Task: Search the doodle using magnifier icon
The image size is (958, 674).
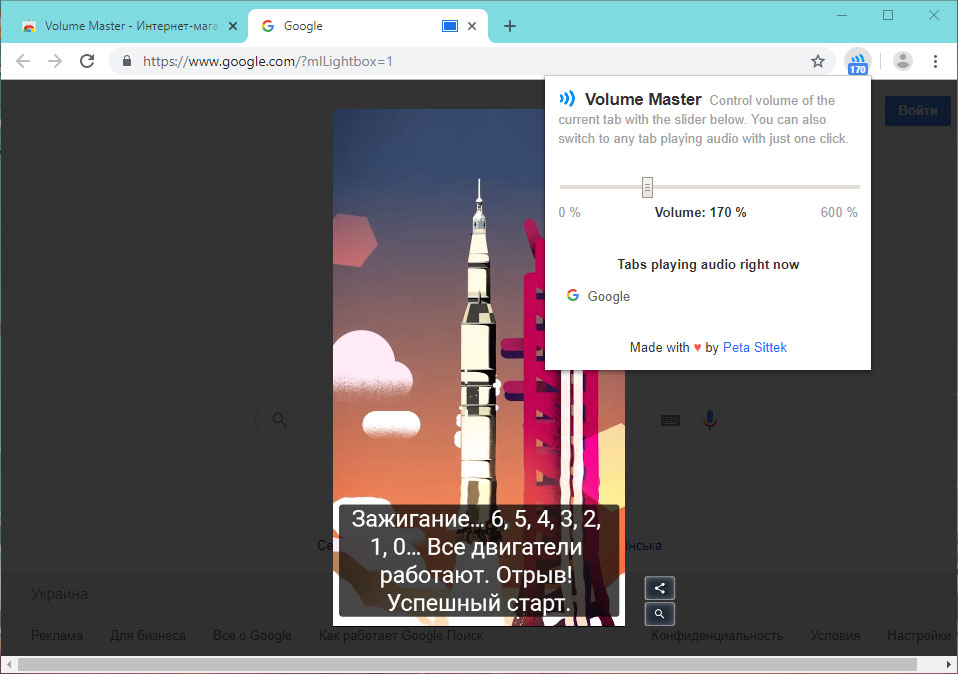Action: click(660, 614)
